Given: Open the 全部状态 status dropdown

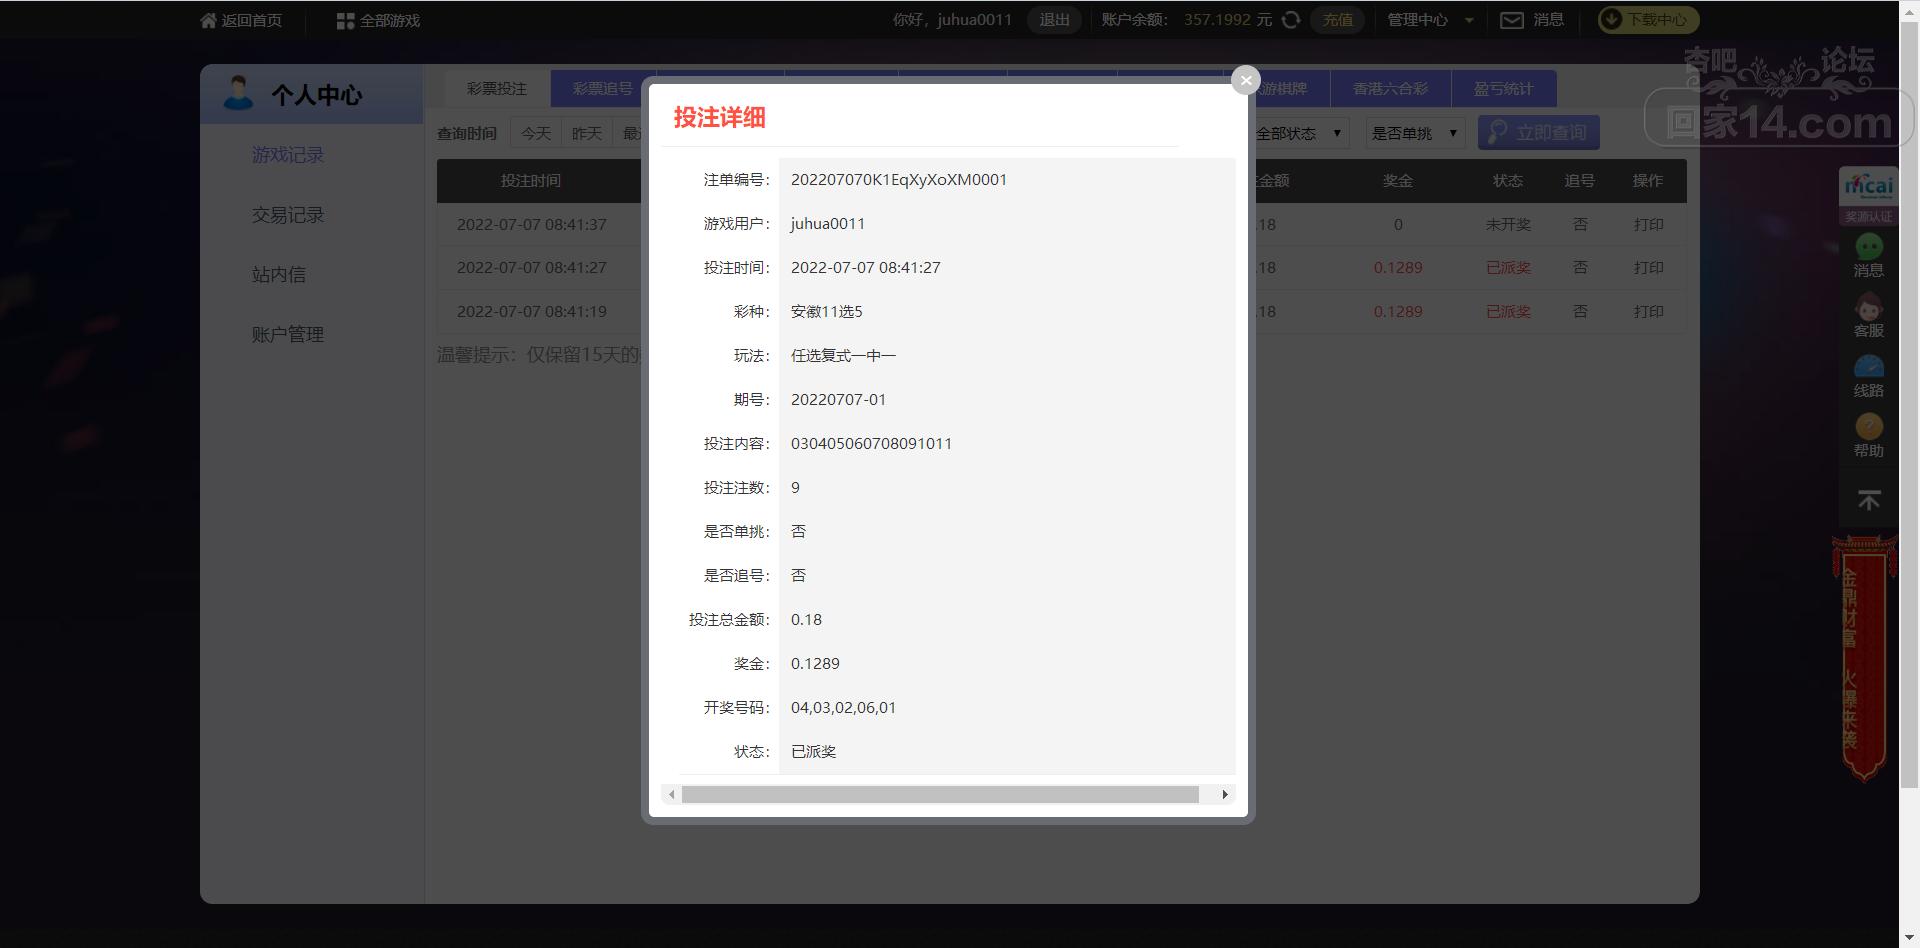Looking at the screenshot, I should [x=1300, y=133].
